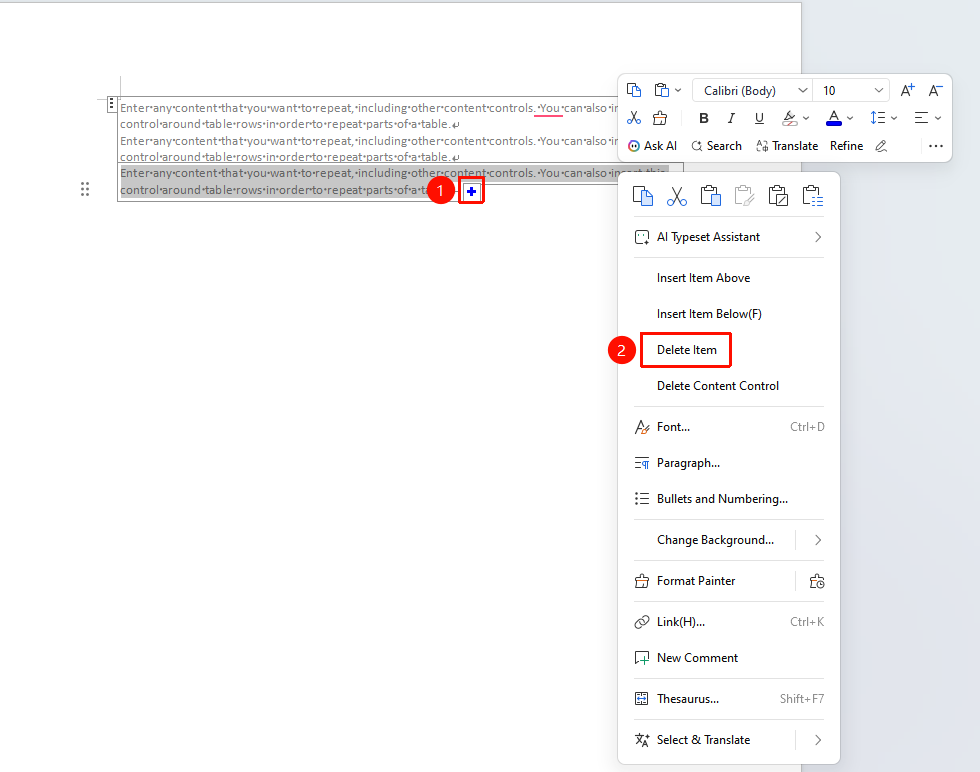The height and width of the screenshot is (772, 980).
Task: Click the Copy icon in the mini formatting toolbar
Action: pyautogui.click(x=634, y=91)
